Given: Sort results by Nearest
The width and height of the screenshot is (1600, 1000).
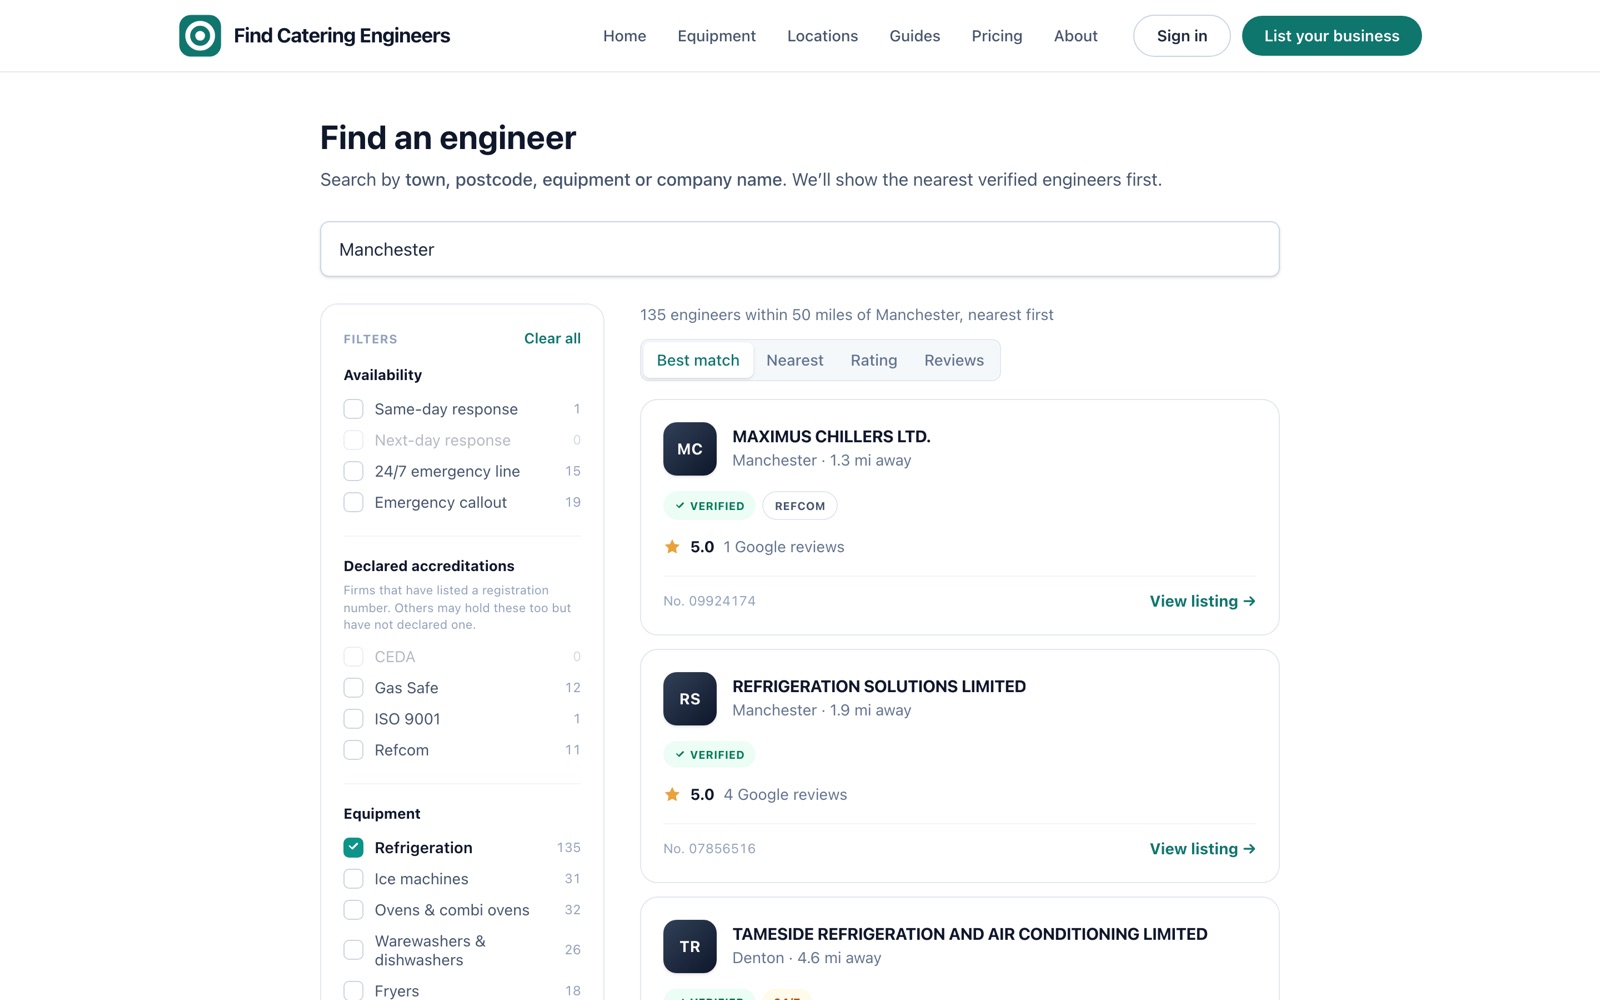Looking at the screenshot, I should (795, 360).
